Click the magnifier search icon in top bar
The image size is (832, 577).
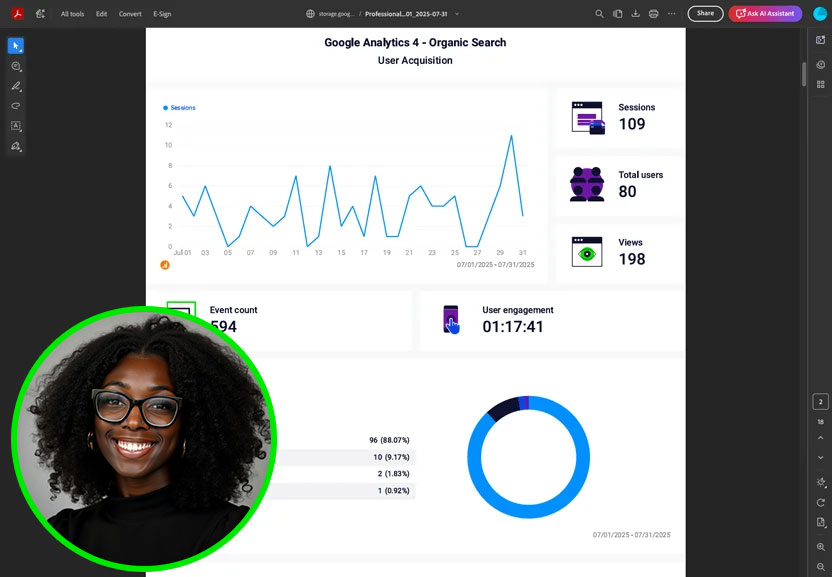click(599, 14)
